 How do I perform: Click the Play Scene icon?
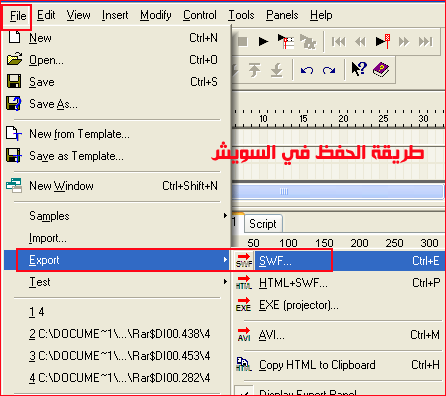click(x=286, y=41)
